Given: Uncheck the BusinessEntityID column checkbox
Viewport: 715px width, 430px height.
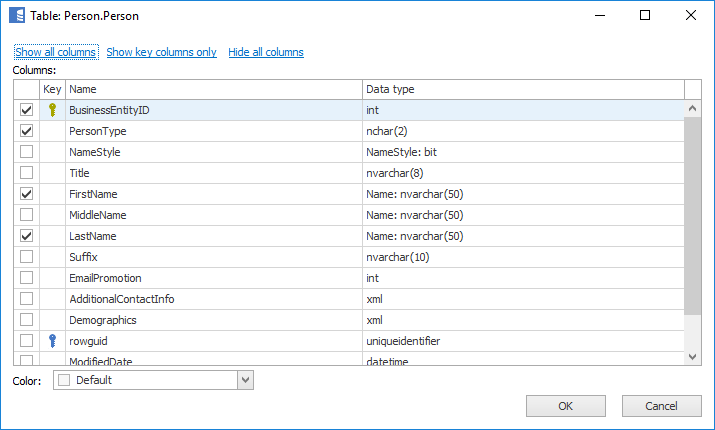Looking at the screenshot, I should pos(27,110).
